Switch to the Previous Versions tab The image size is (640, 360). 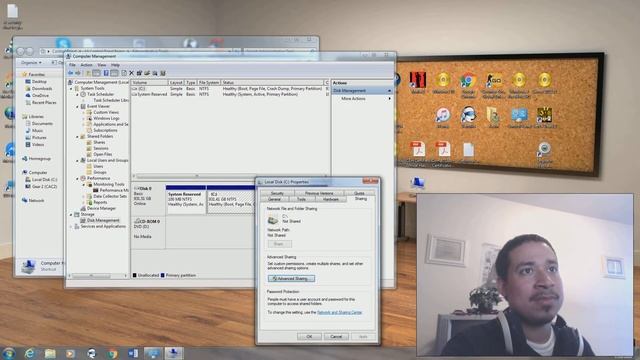319,193
